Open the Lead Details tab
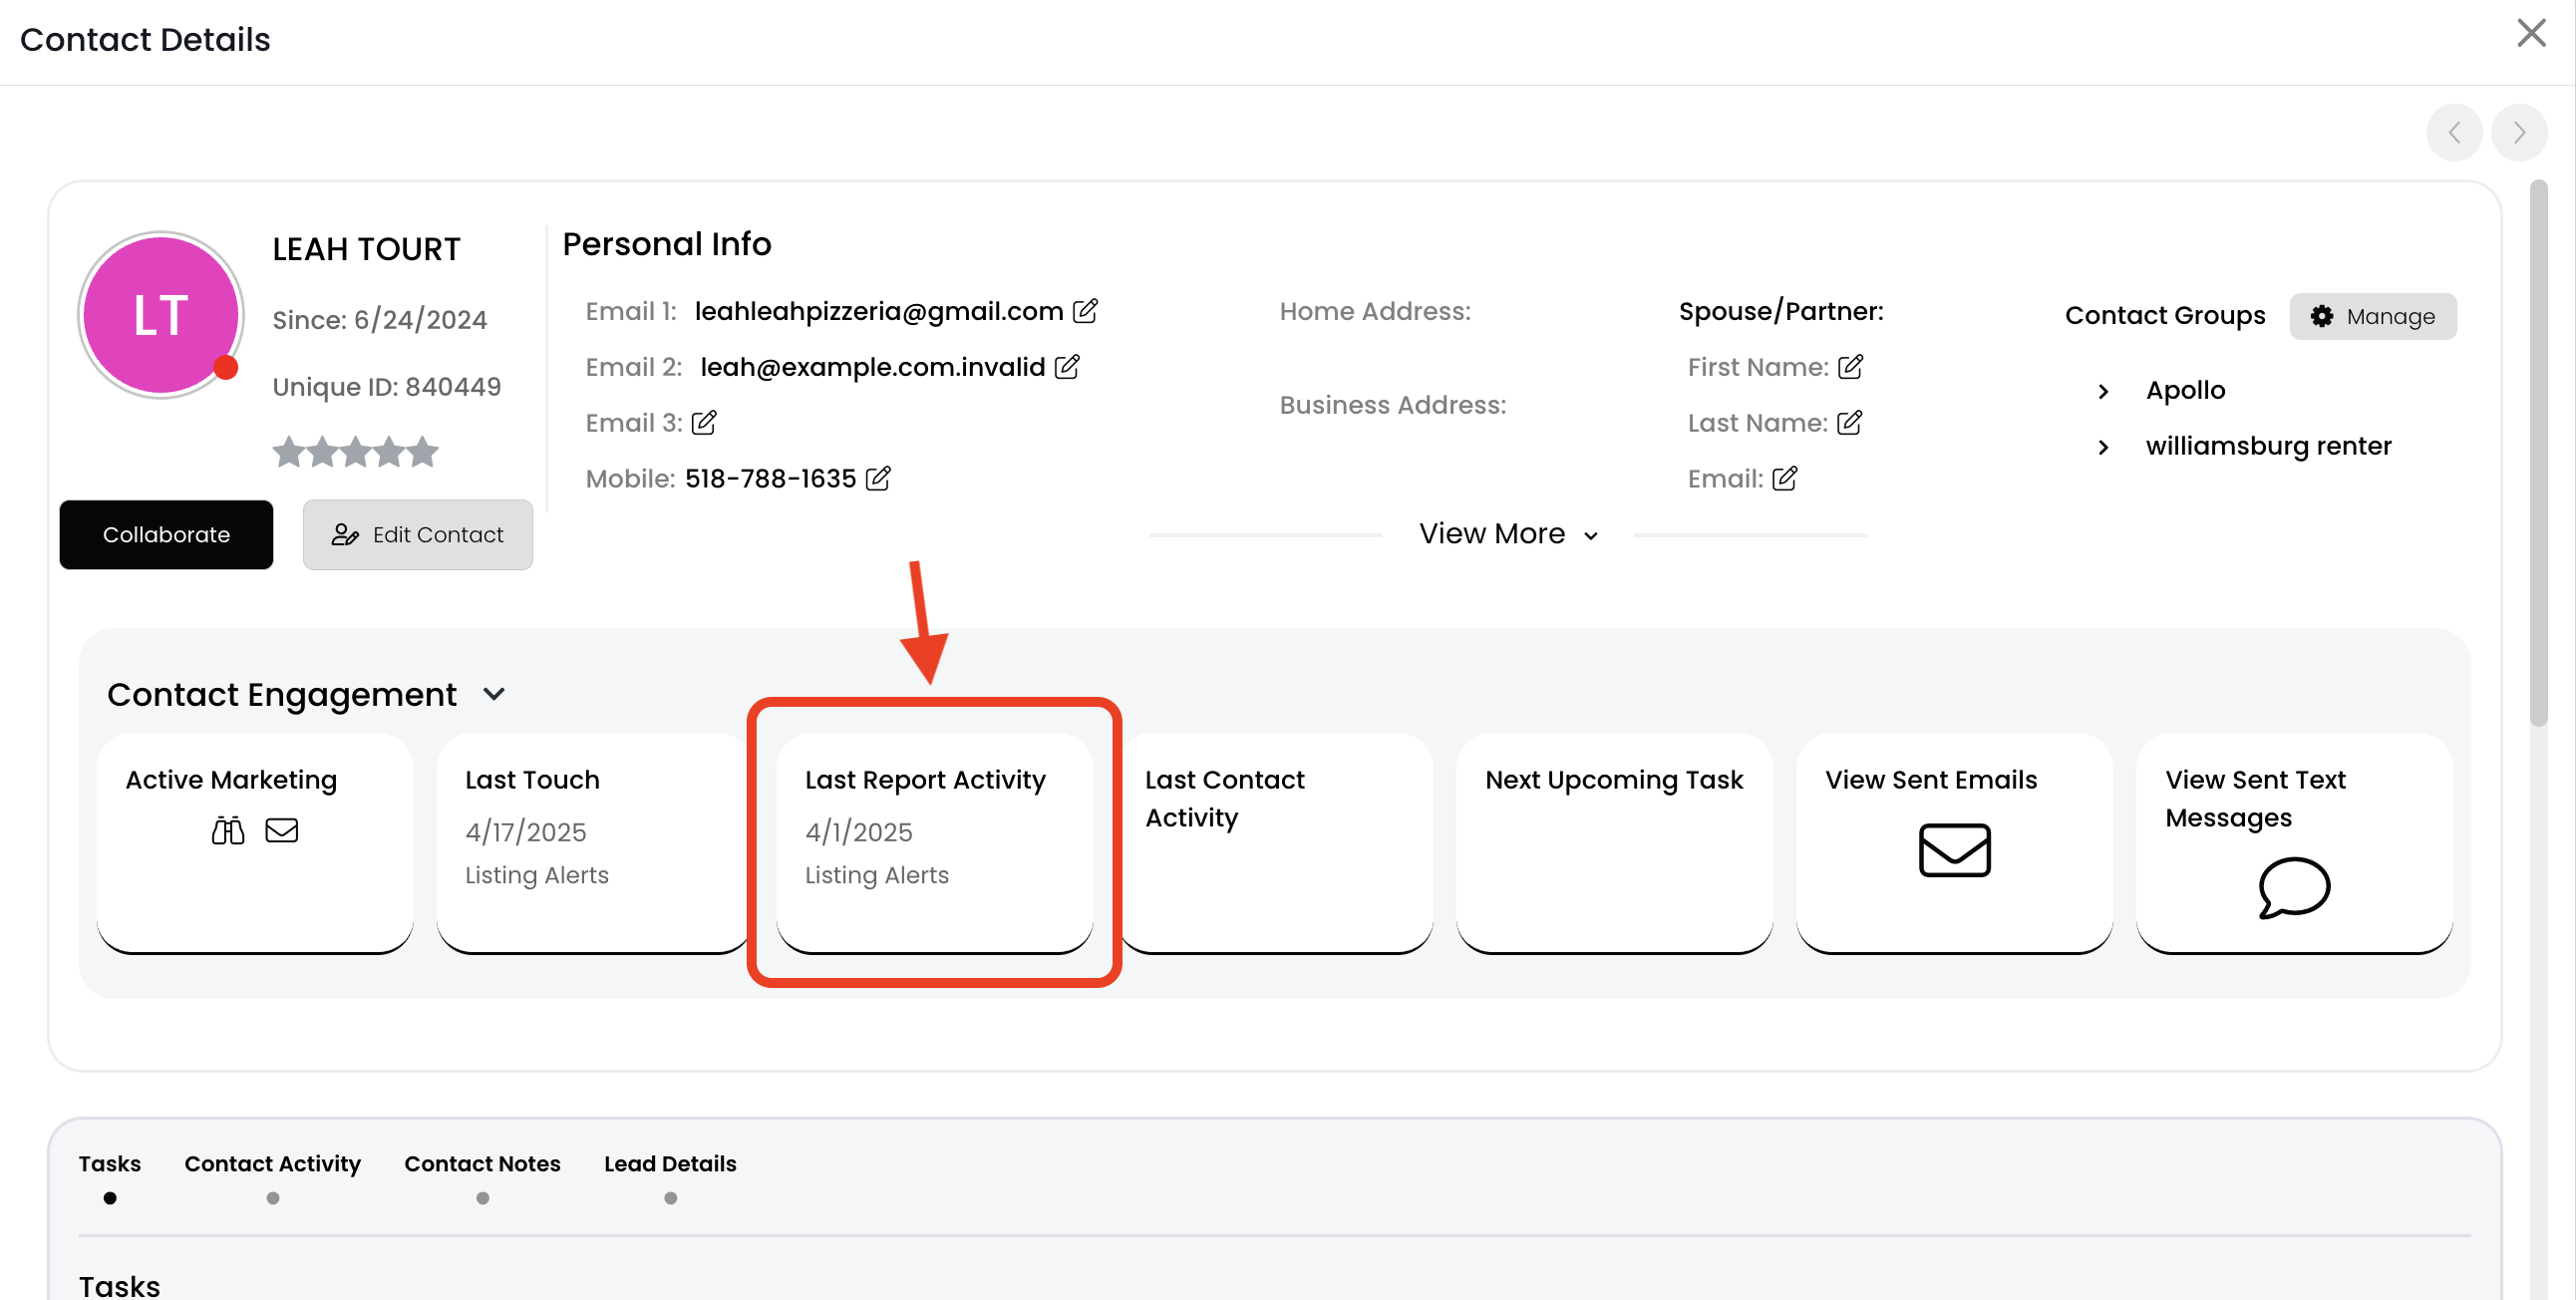The width and height of the screenshot is (2576, 1300). pos(670,1164)
